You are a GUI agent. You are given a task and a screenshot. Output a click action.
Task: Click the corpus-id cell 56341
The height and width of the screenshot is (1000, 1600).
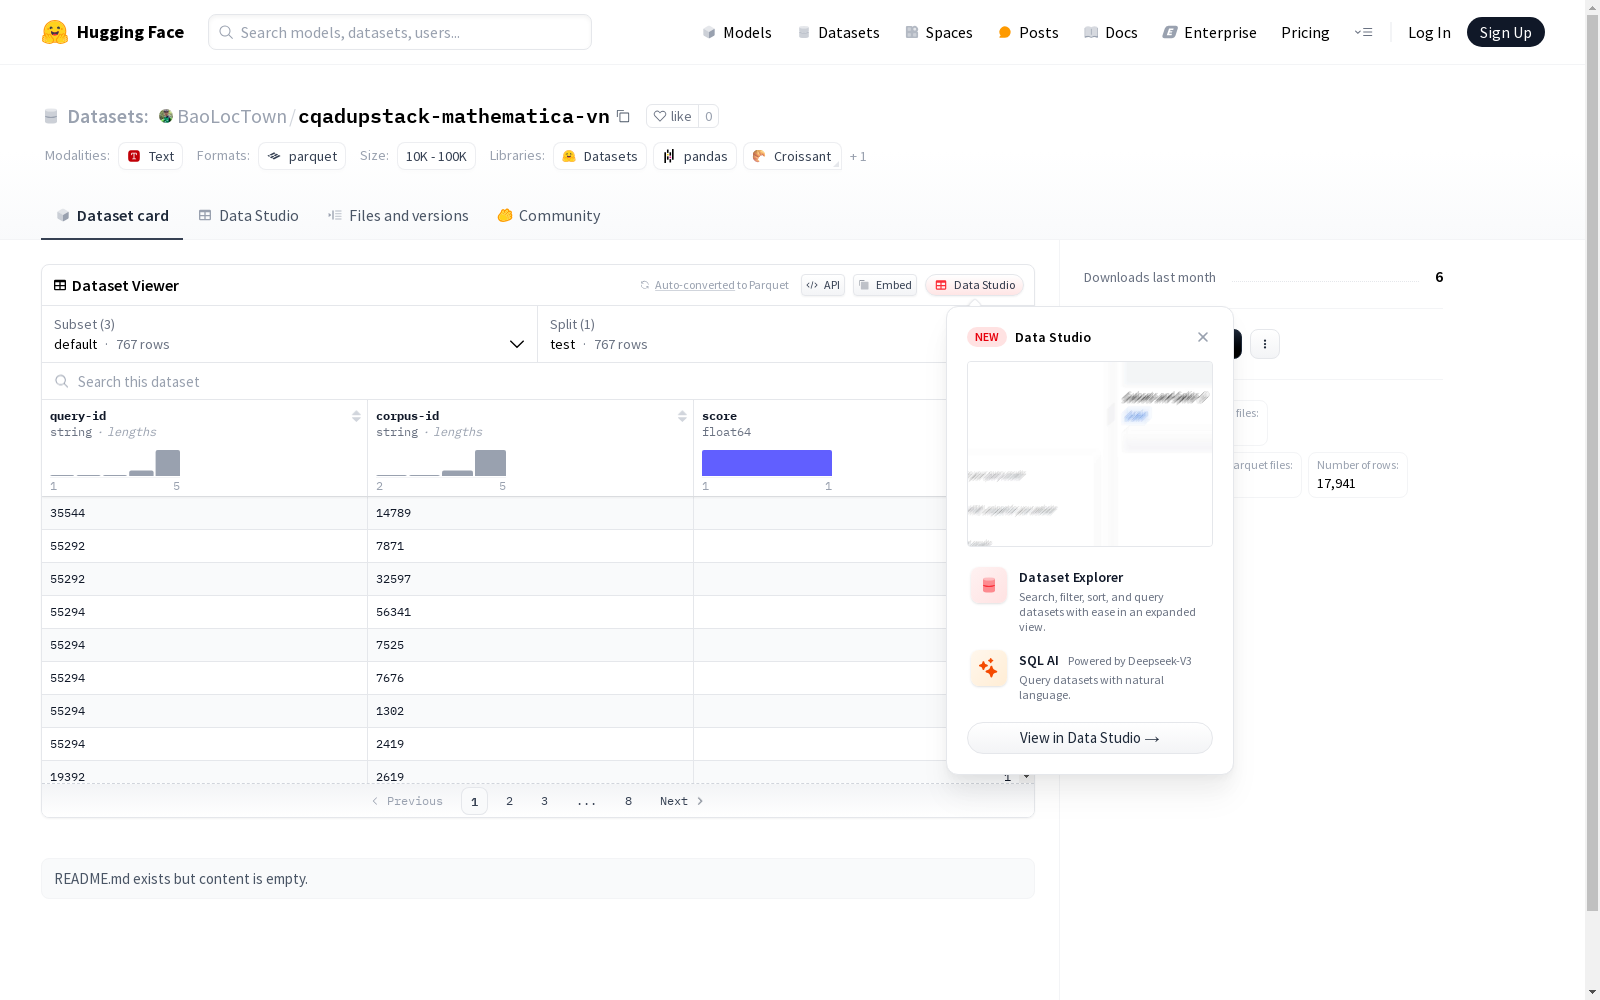pos(530,612)
